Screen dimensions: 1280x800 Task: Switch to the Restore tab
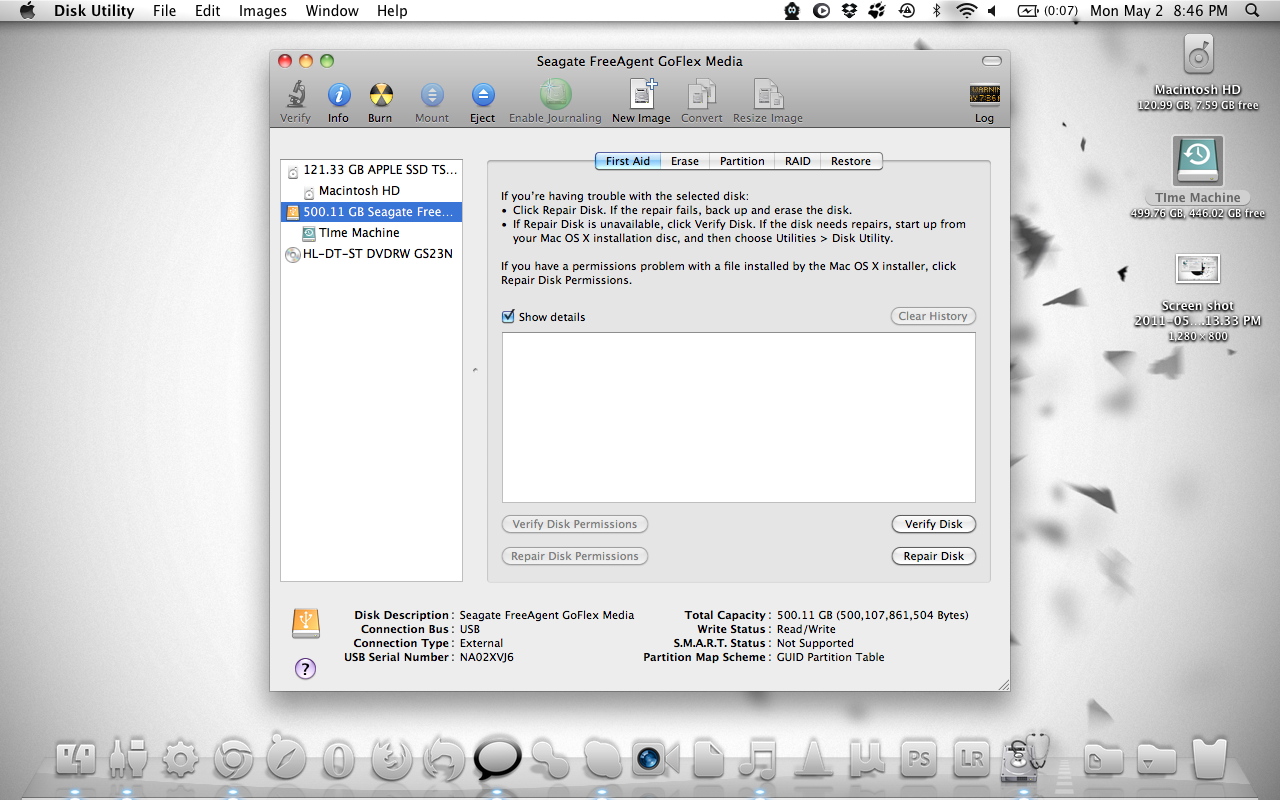pyautogui.click(x=851, y=161)
